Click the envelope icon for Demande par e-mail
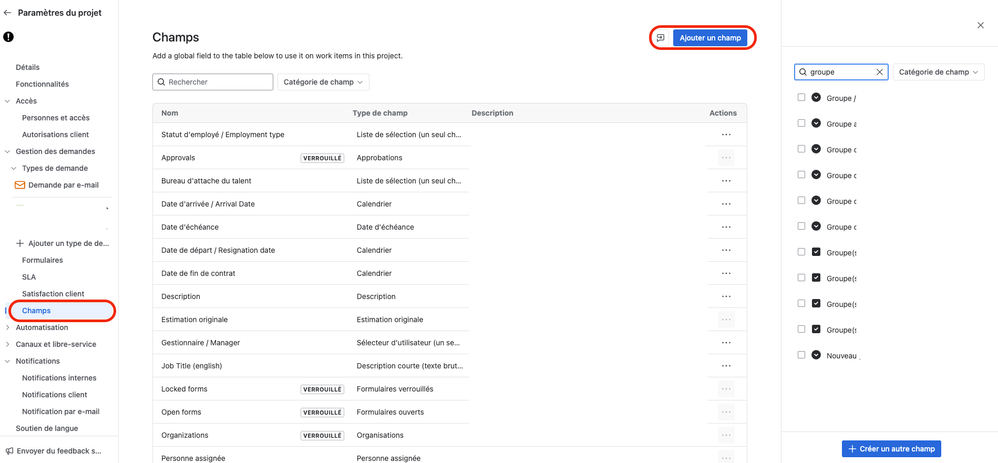Viewport: 998px width, 463px height. click(x=19, y=185)
